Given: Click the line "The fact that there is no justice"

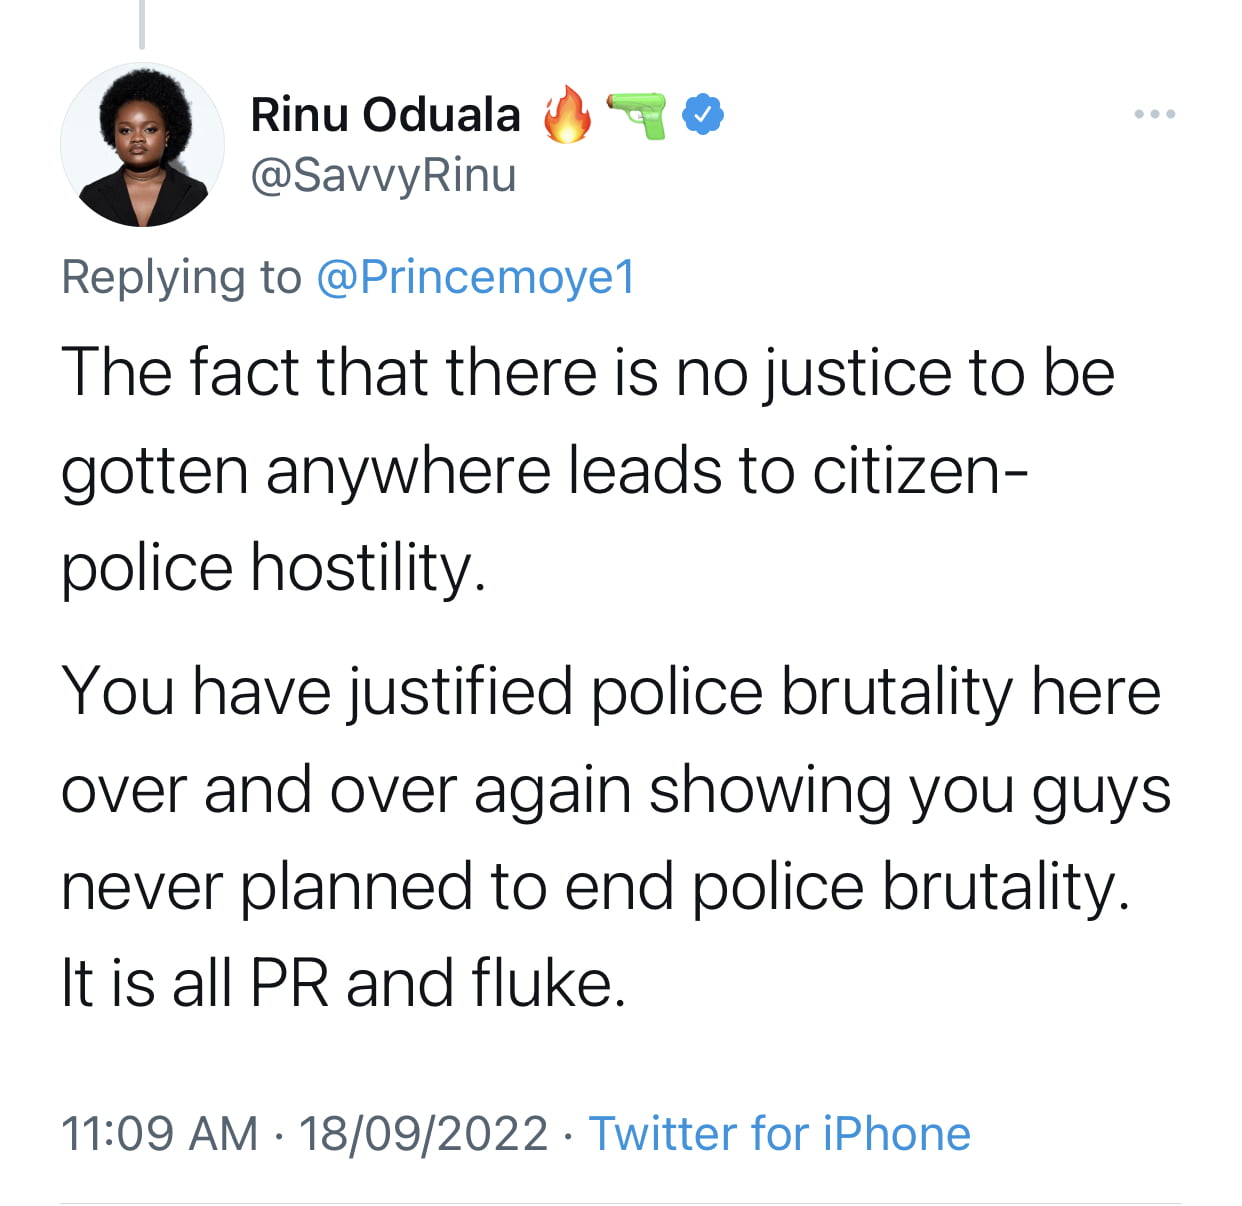Looking at the screenshot, I should point(588,373).
